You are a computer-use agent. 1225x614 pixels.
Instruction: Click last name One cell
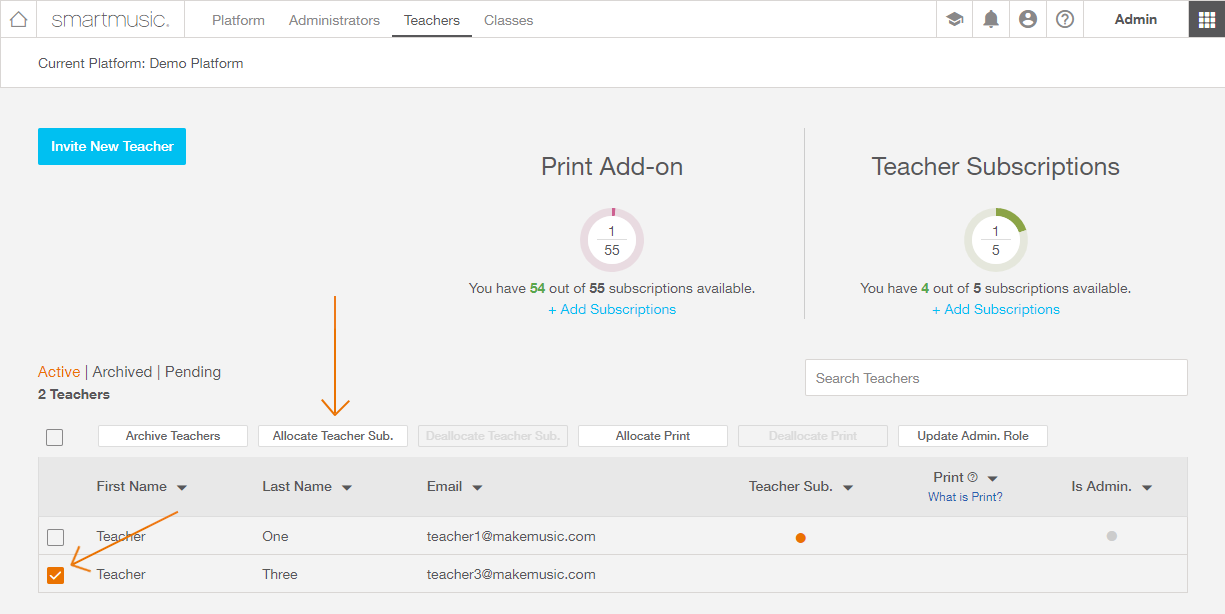coord(275,536)
